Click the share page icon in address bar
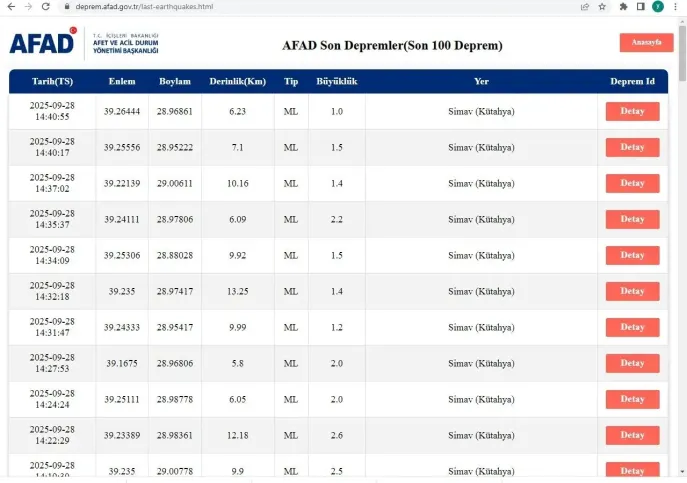The image size is (687, 483). click(x=584, y=6)
